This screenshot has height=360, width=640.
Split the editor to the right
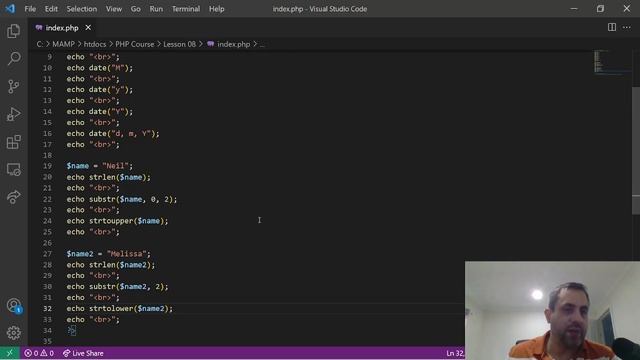click(x=611, y=27)
